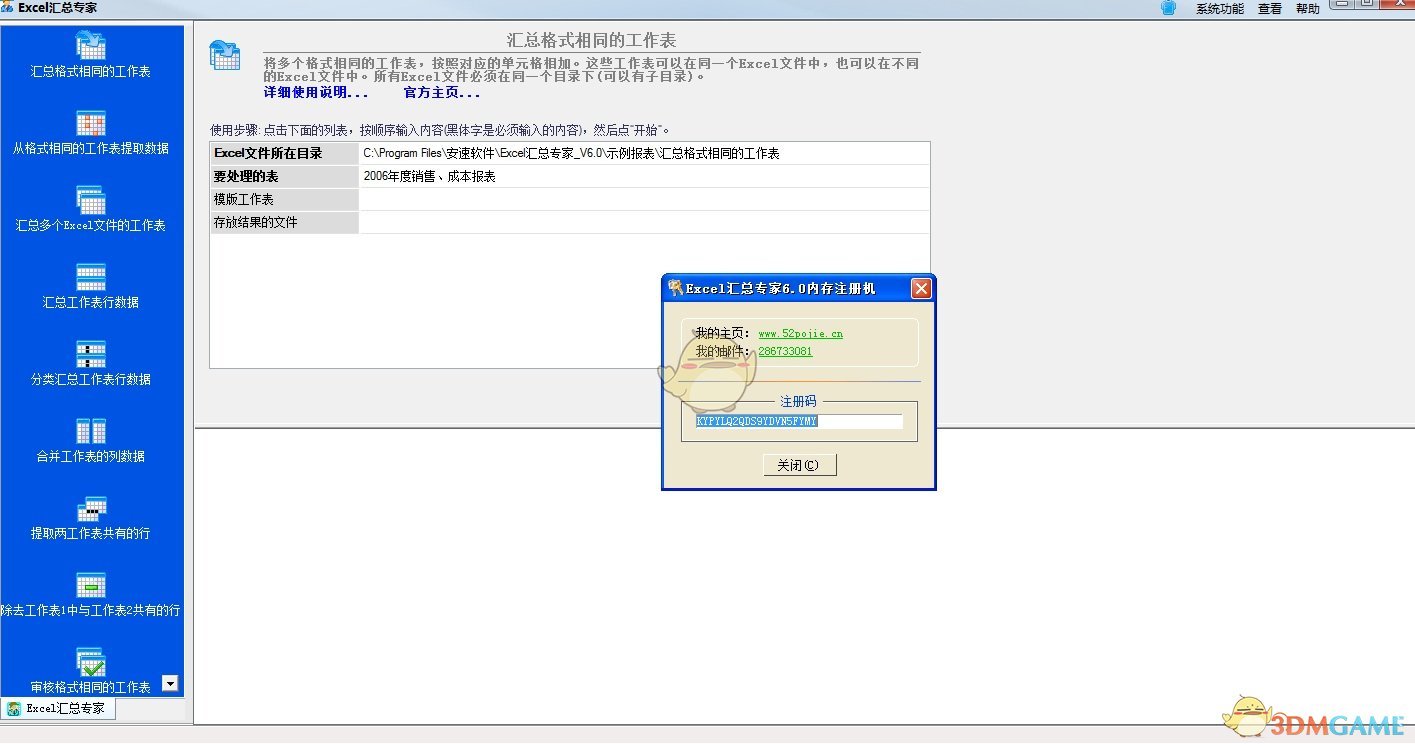1415x744 pixels.
Task: Choose 汇总多个Excel文件的工作表 icon
Action: click(x=91, y=200)
